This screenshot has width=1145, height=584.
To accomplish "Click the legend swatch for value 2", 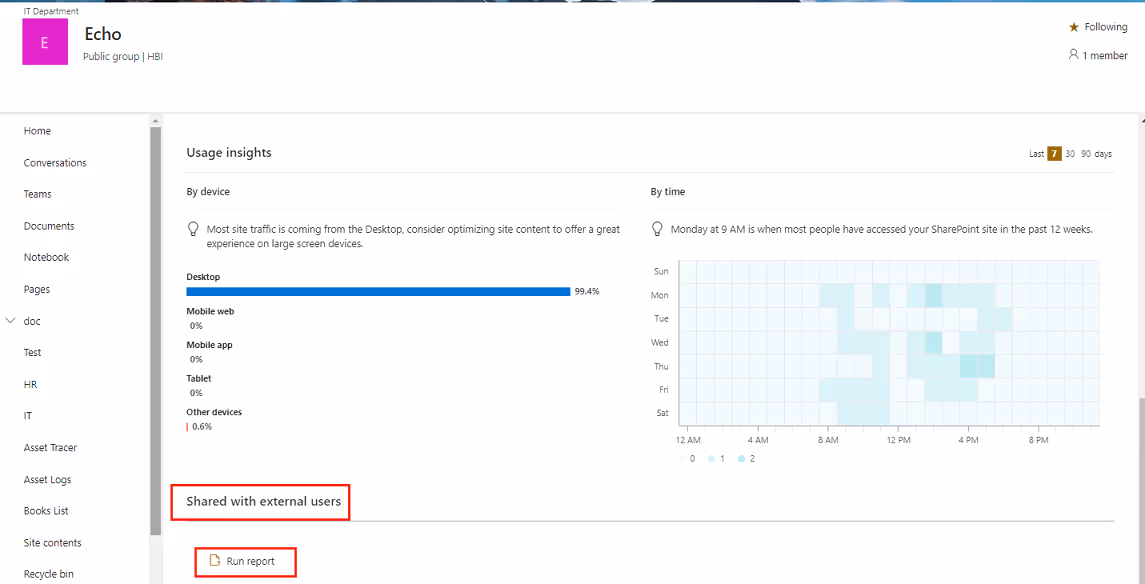I will [x=741, y=459].
